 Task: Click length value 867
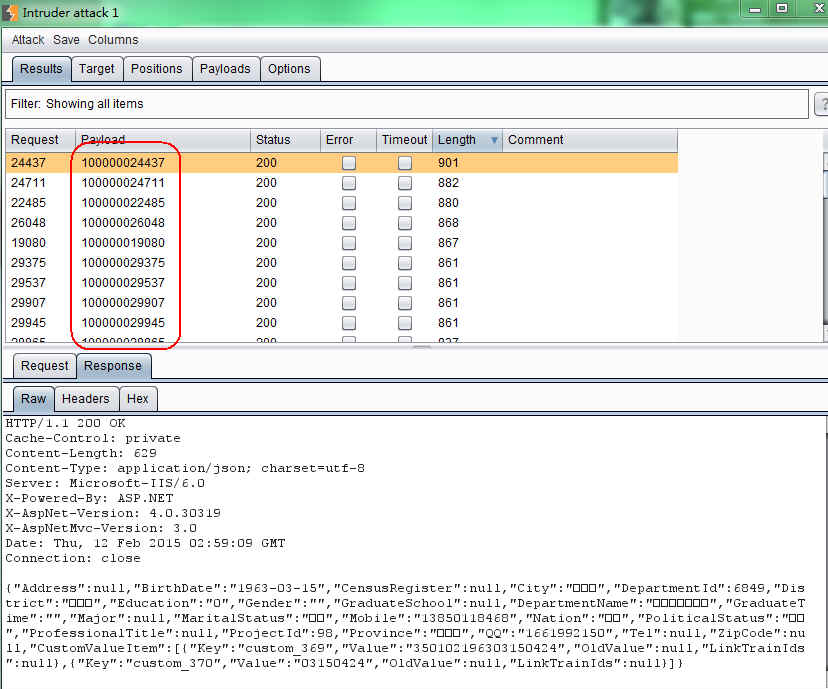[x=448, y=243]
